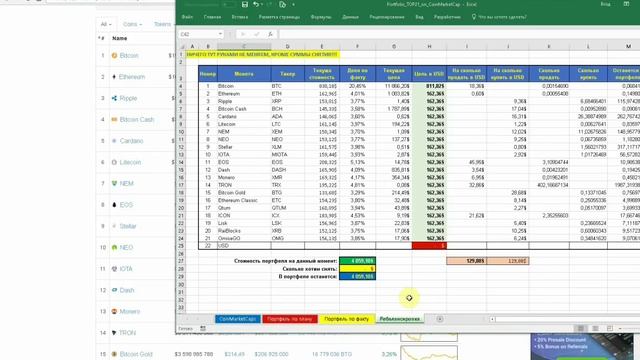Screen dimensions: 640x360
Task: Click the yellow withdrawal amount cell in row 28
Action: (358, 269)
